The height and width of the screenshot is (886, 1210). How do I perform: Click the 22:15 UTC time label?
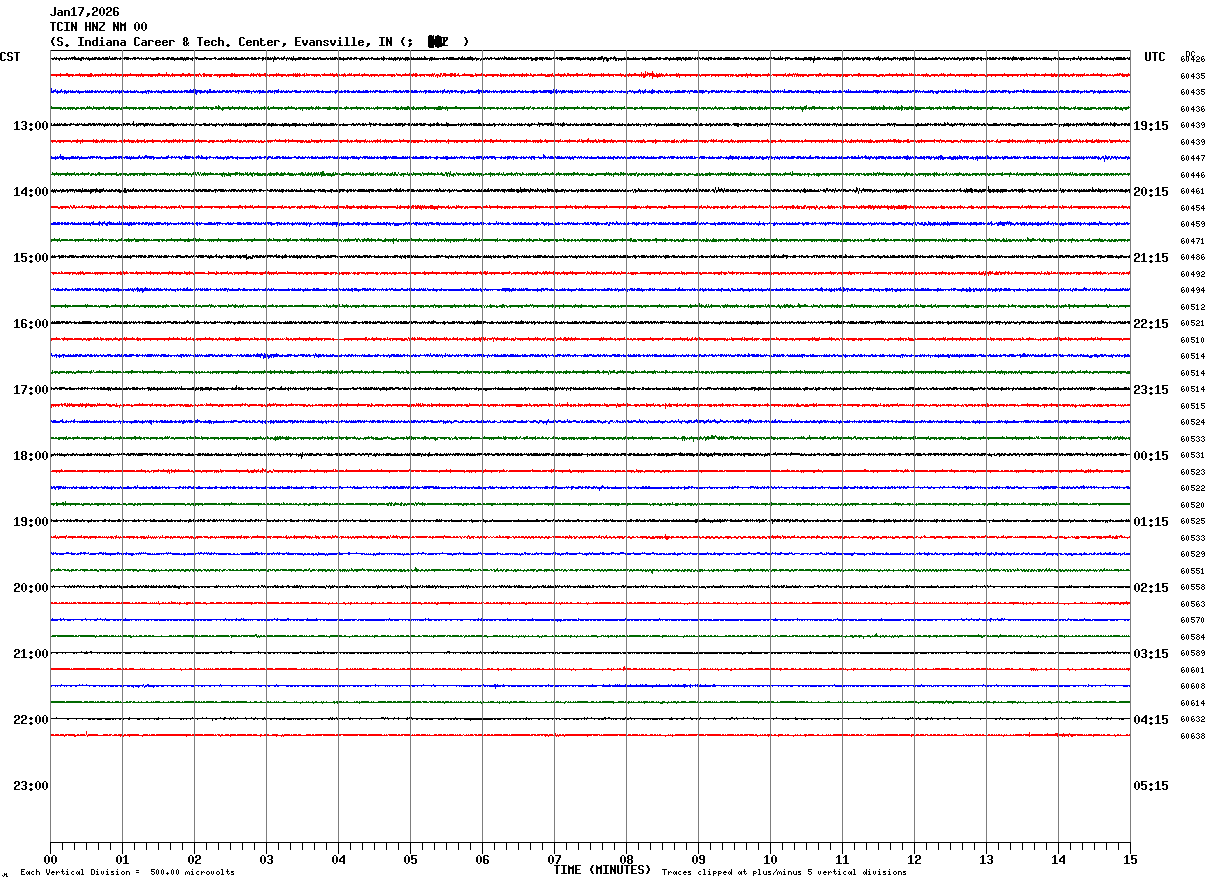(x=1151, y=324)
